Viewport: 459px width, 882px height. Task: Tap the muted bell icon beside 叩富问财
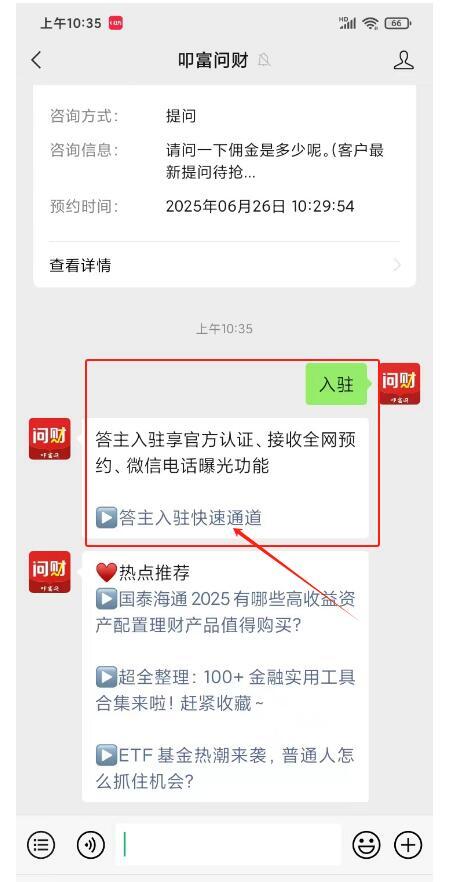coord(264,60)
